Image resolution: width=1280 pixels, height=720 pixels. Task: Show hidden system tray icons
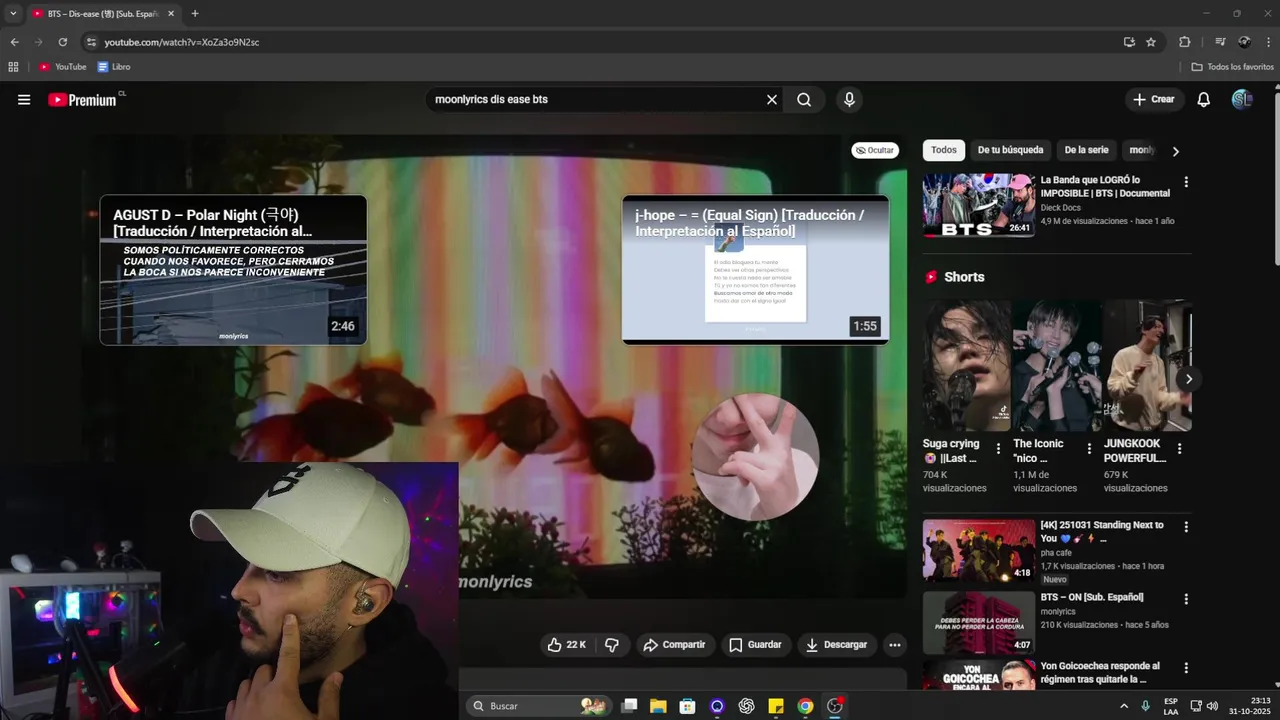(x=1123, y=706)
